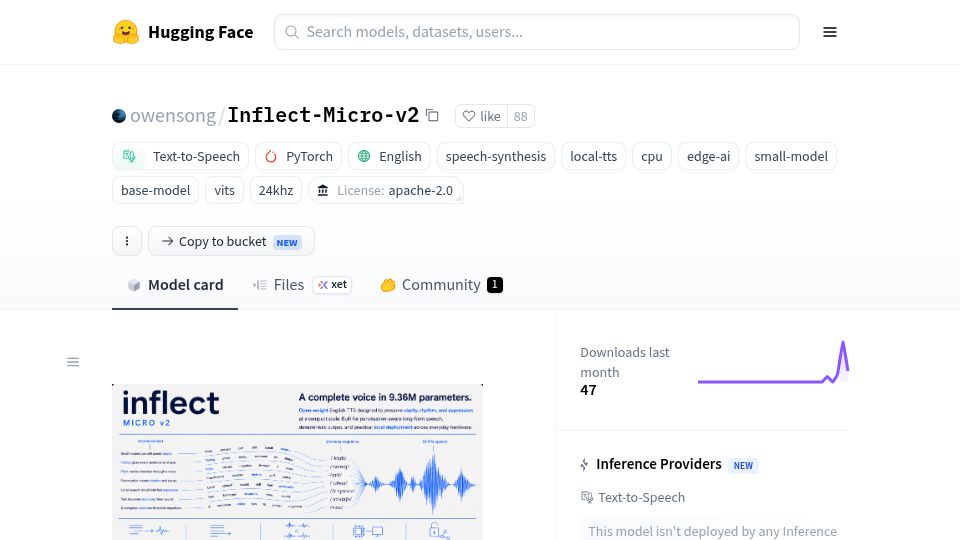Open the edge-ai tag
Viewport: 960px width, 540px height.
(x=708, y=156)
